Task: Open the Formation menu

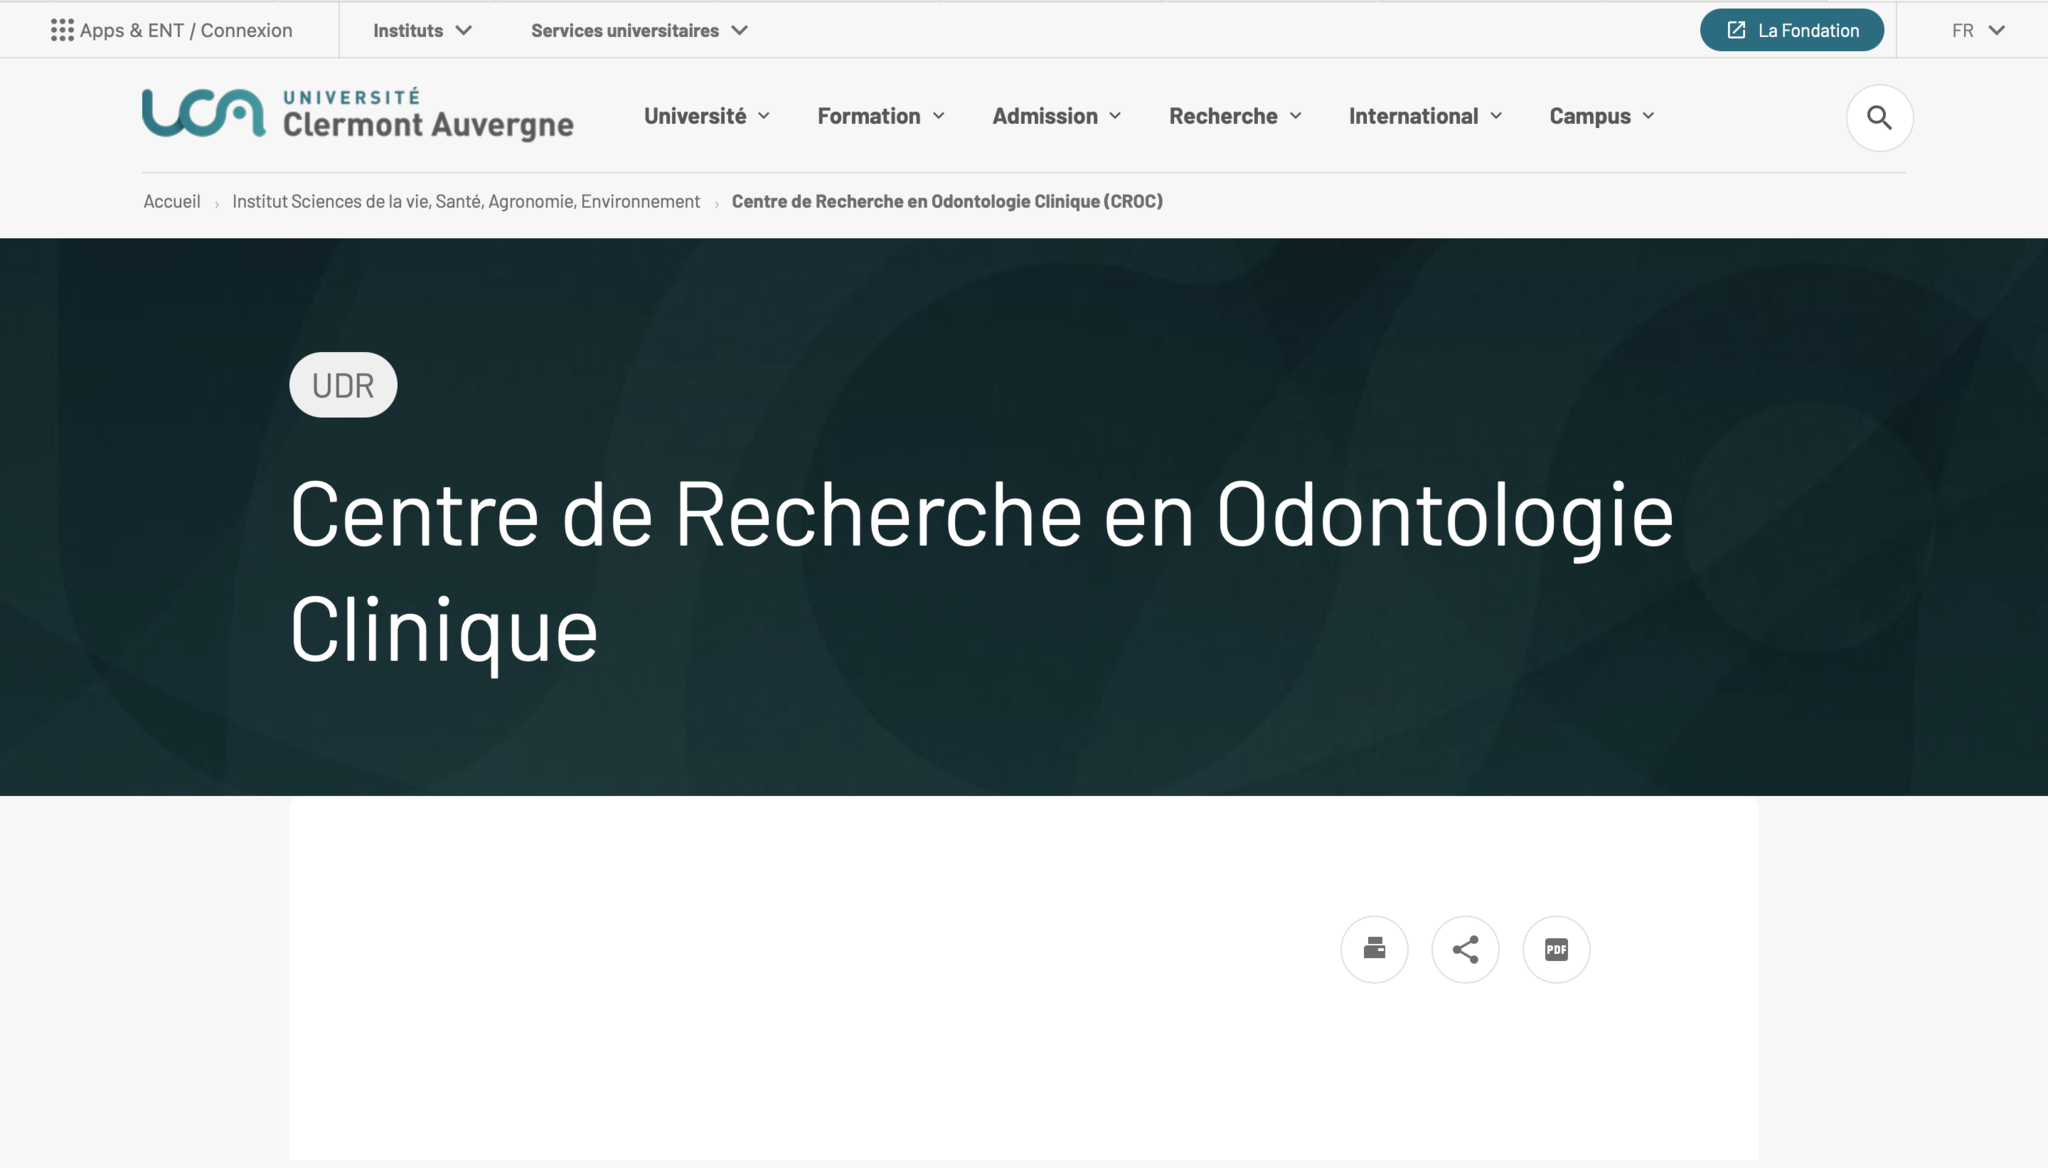Action: [881, 116]
